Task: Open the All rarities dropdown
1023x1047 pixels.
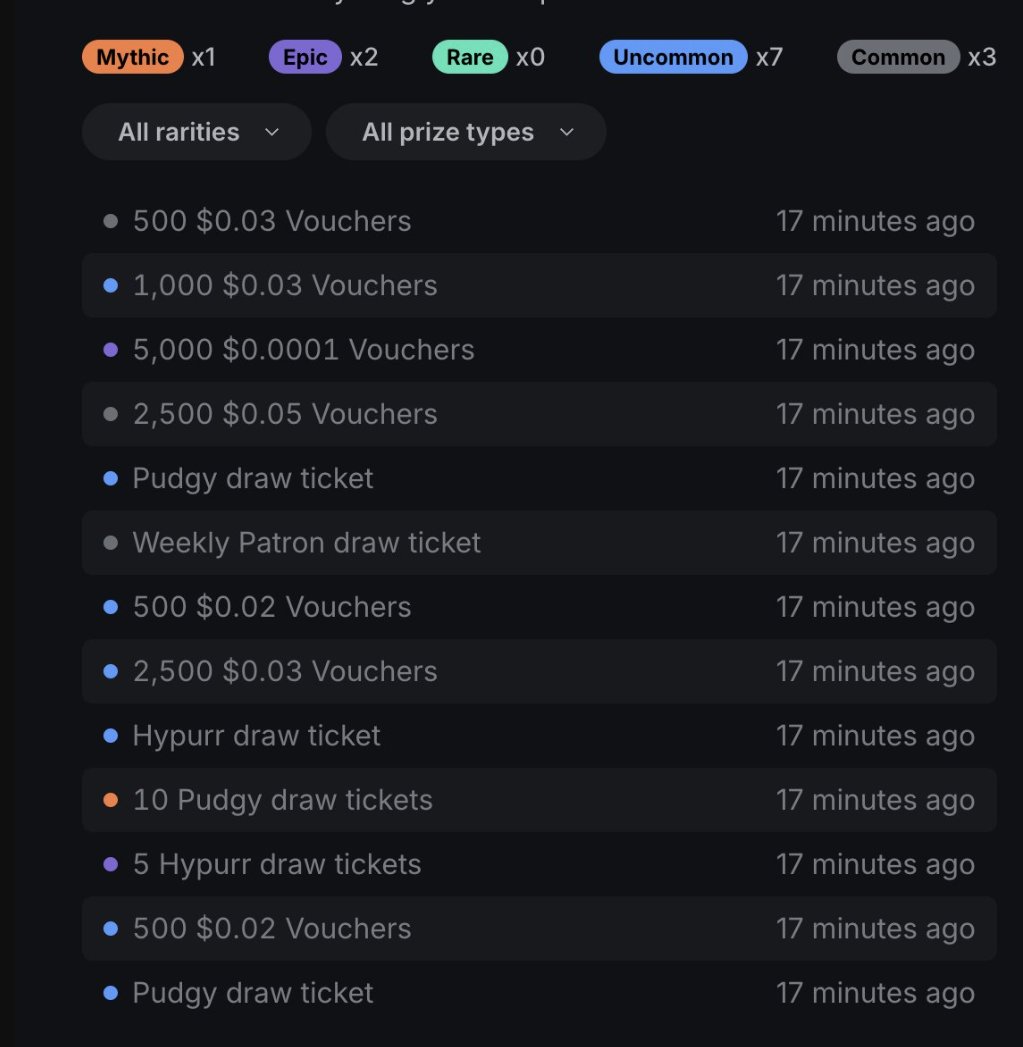Action: pyautogui.click(x=196, y=132)
